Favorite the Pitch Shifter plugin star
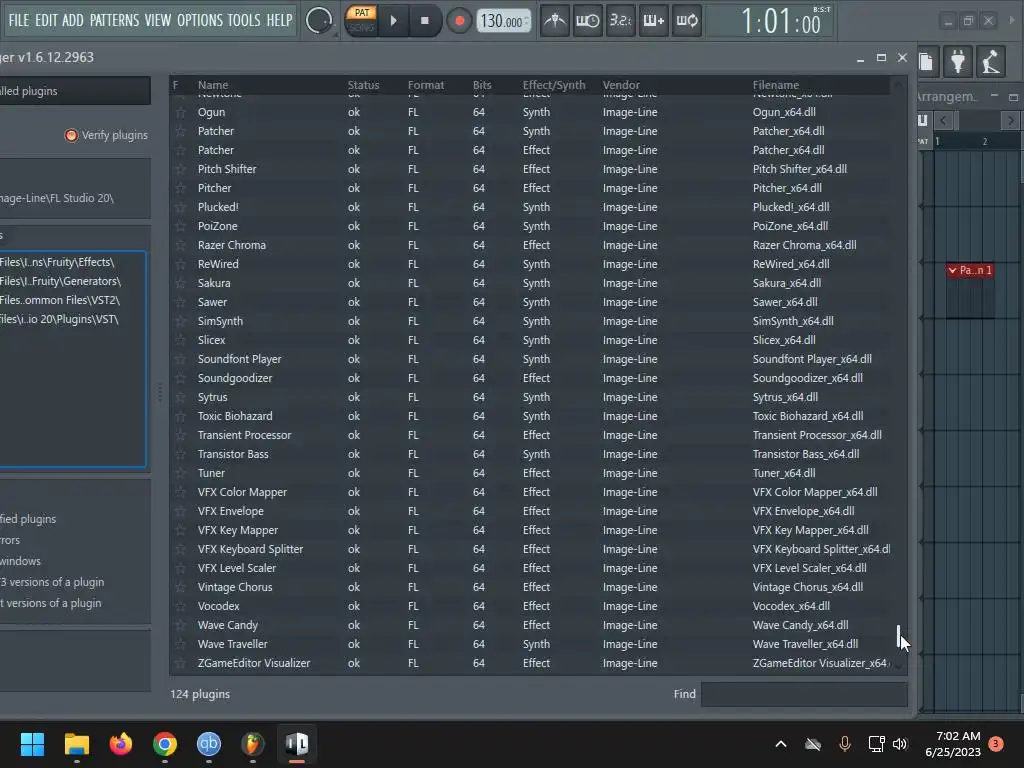Screen dimensions: 1024x768 [x=180, y=169]
